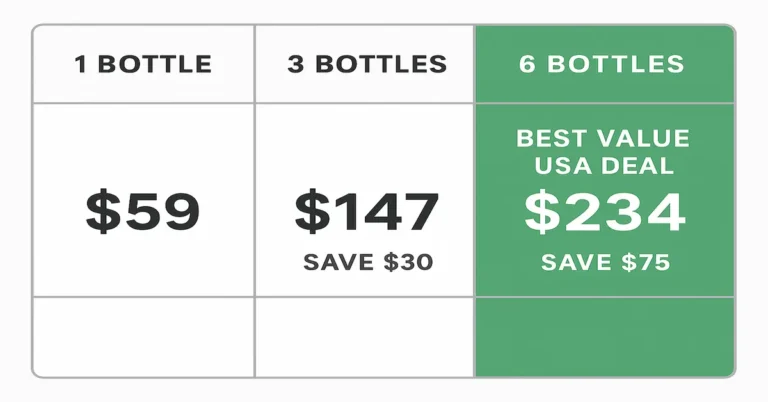
Task: Click the $59 price
Action: tap(143, 212)
